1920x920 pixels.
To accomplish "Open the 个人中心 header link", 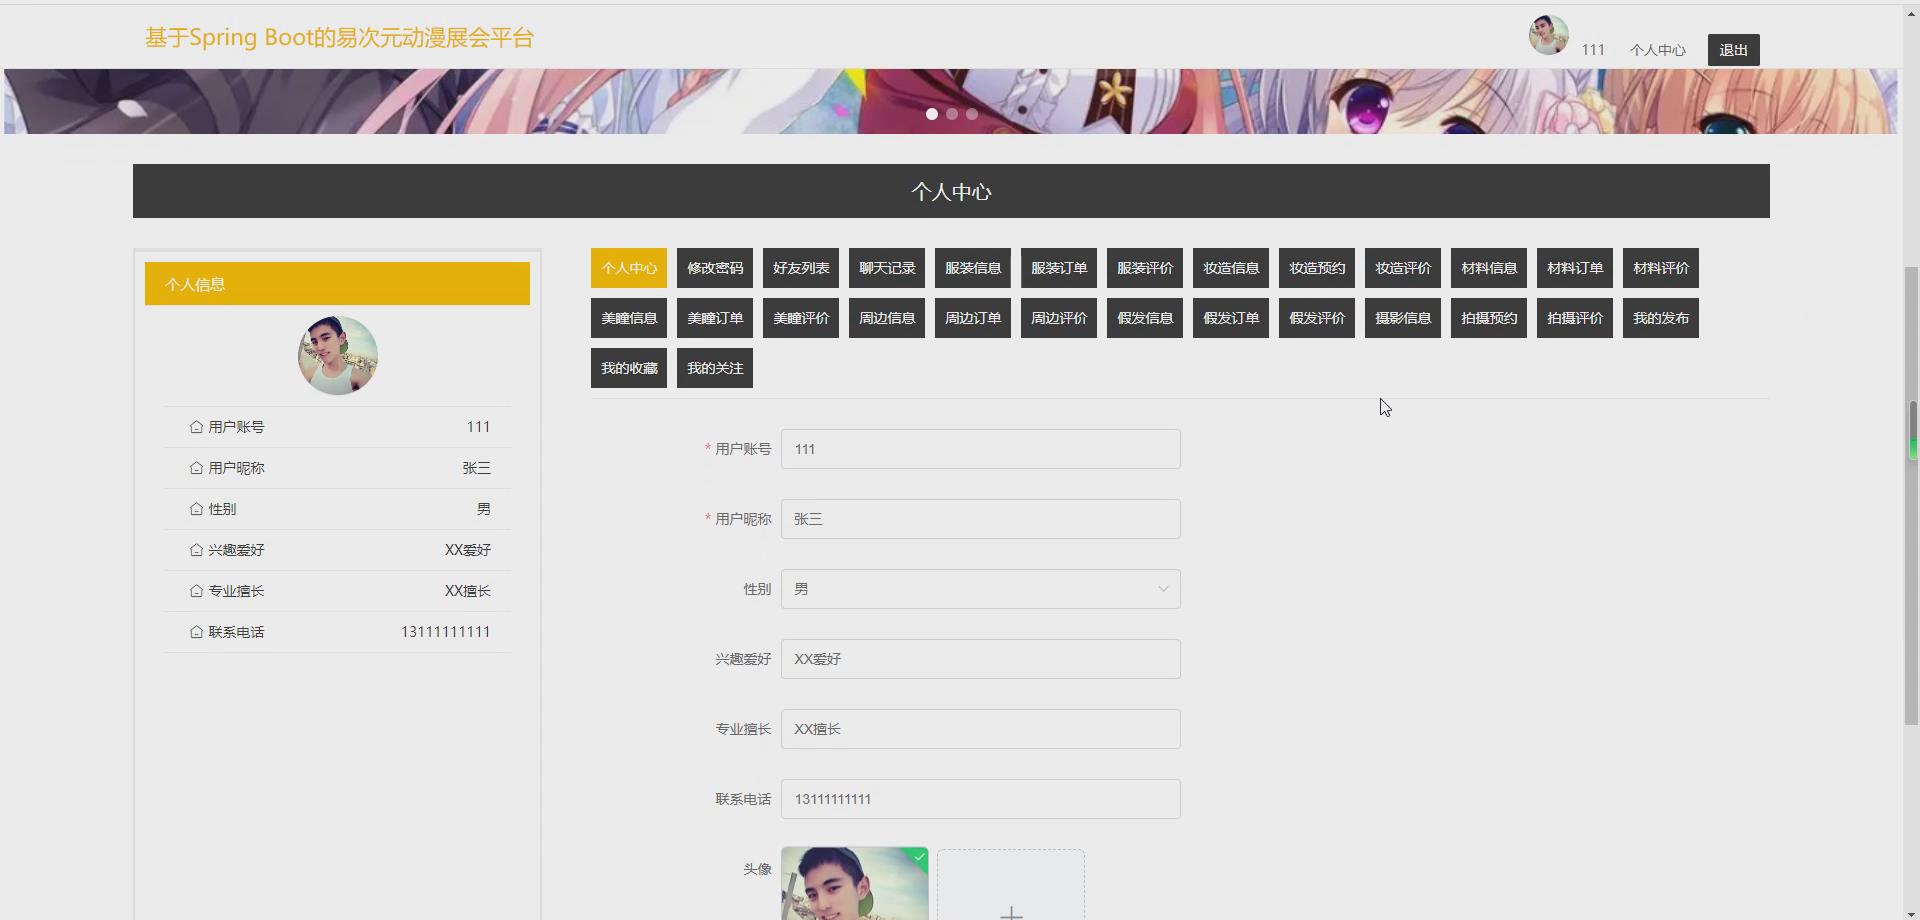I will tap(1657, 49).
